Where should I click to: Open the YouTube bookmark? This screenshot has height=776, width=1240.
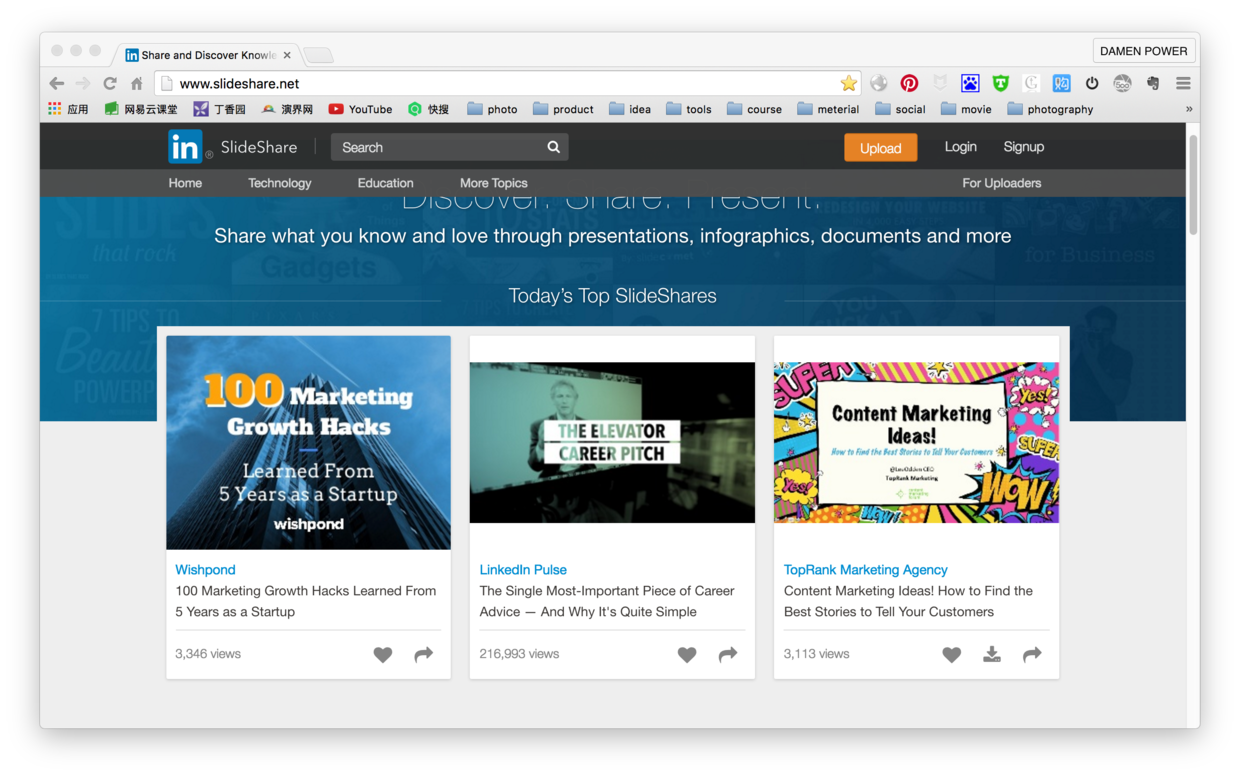(360, 109)
